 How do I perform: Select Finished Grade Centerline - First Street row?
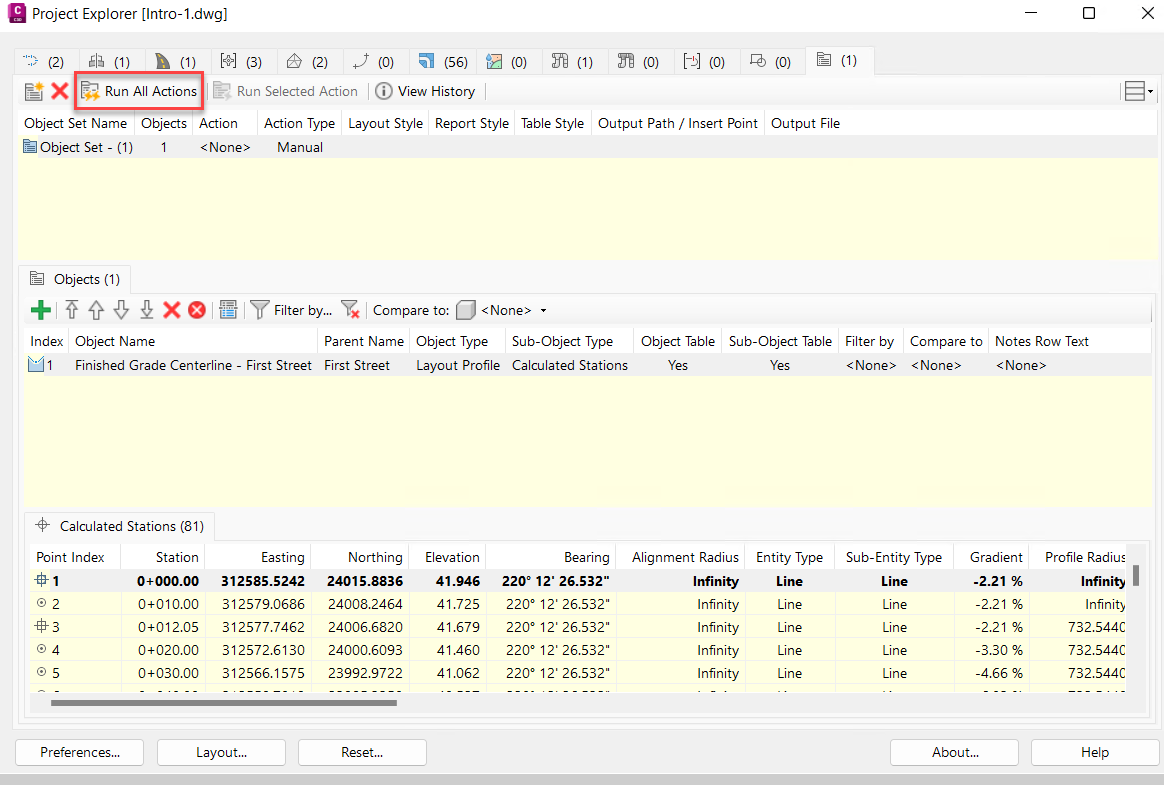586,365
